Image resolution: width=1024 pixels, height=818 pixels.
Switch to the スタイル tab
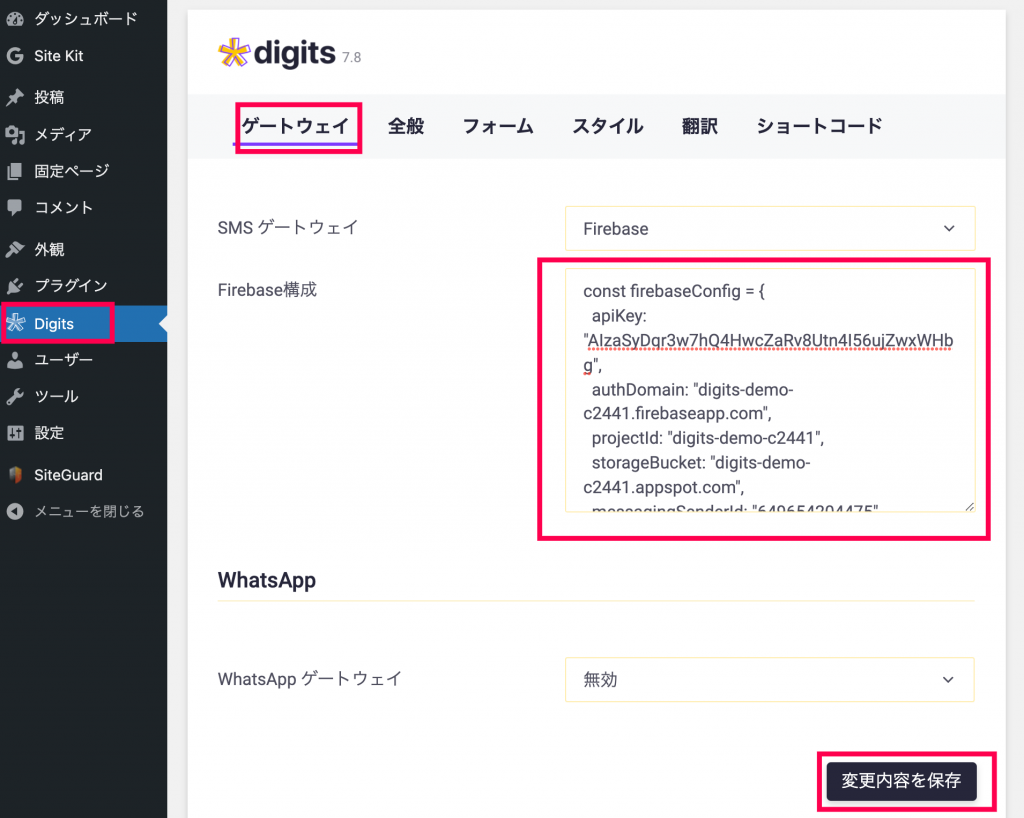pos(608,126)
